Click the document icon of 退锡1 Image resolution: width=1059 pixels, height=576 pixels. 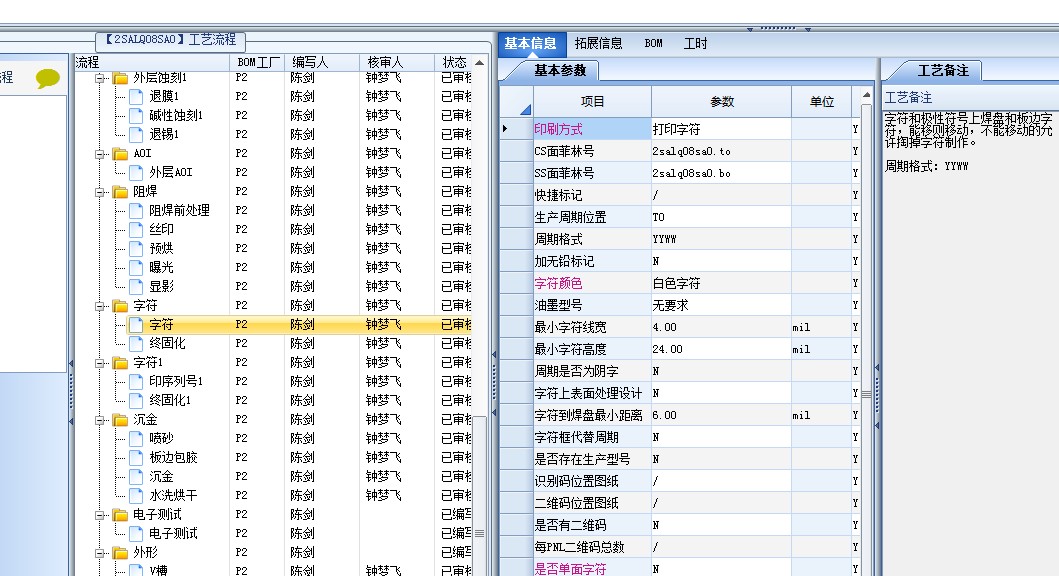[x=136, y=134]
